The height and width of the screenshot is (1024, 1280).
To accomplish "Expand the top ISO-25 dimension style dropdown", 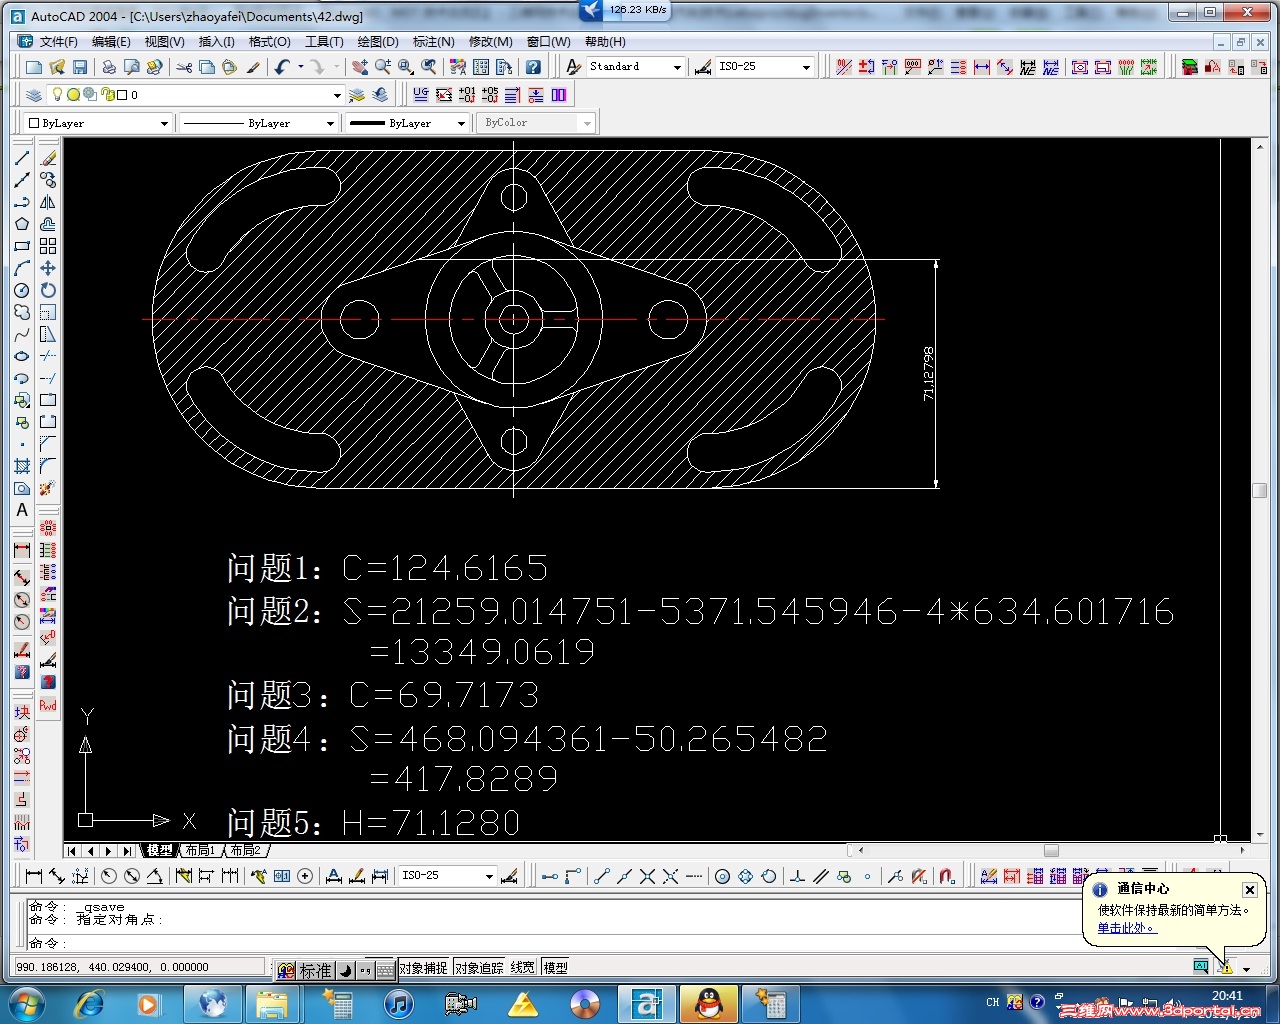I will tap(806, 67).
